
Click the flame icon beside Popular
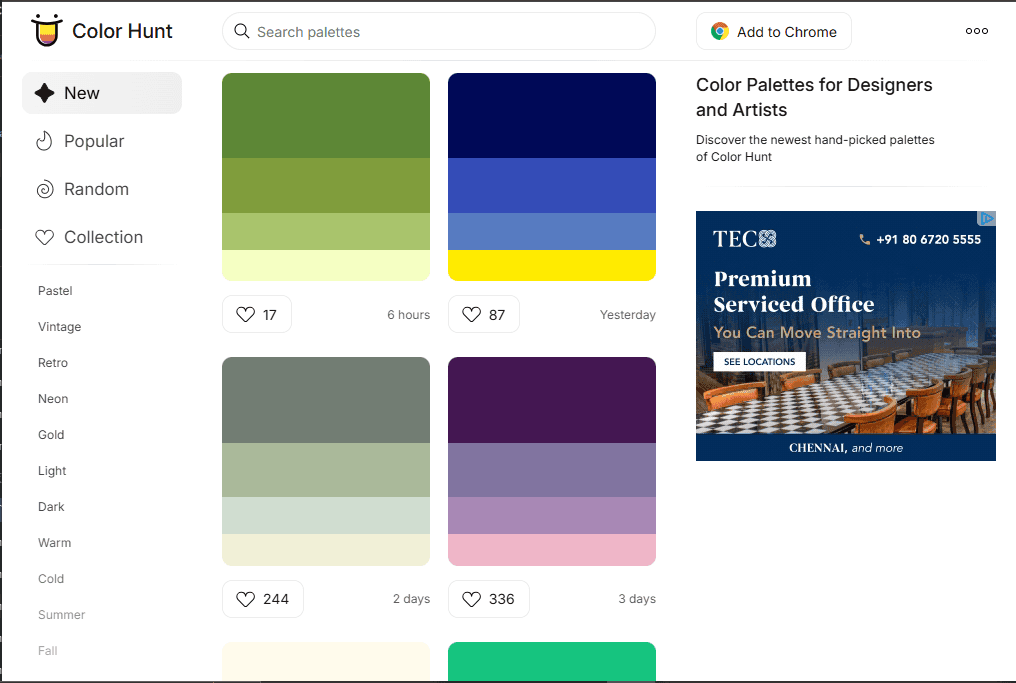pyautogui.click(x=44, y=141)
